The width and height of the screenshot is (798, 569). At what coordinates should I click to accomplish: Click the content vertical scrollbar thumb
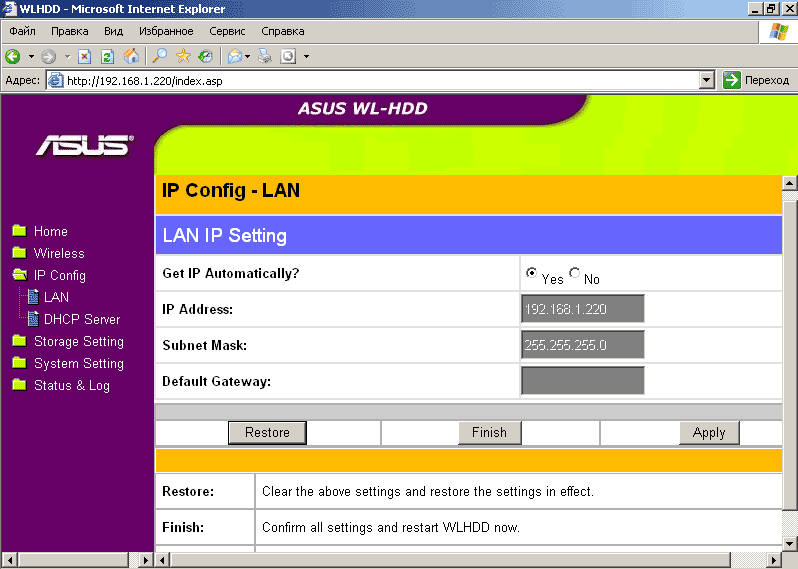pos(789,354)
